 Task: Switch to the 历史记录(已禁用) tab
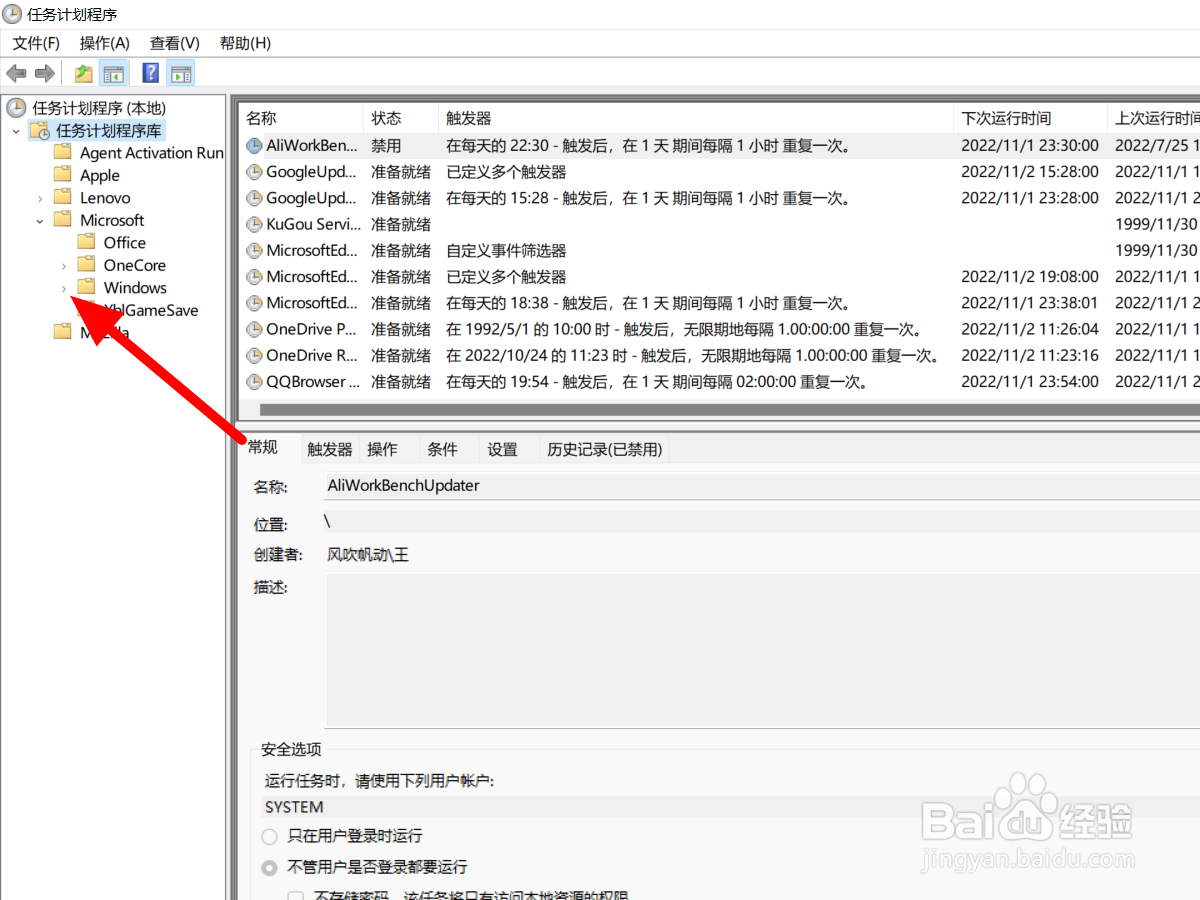coord(604,450)
